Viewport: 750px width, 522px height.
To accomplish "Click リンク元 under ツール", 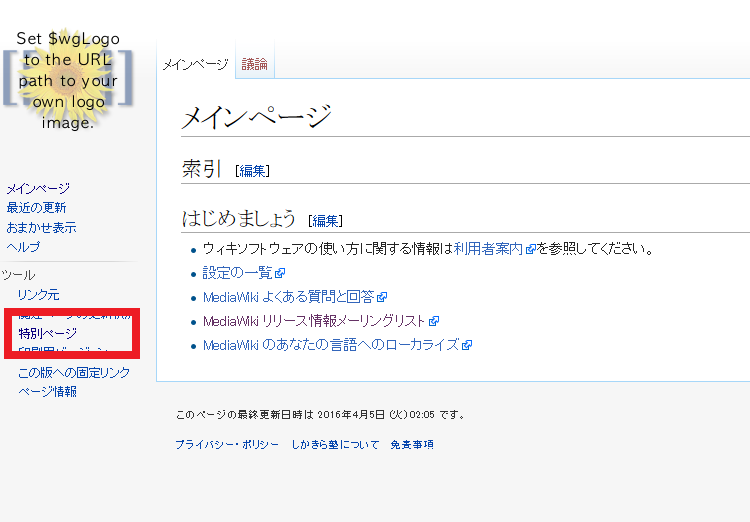I will click(39, 294).
